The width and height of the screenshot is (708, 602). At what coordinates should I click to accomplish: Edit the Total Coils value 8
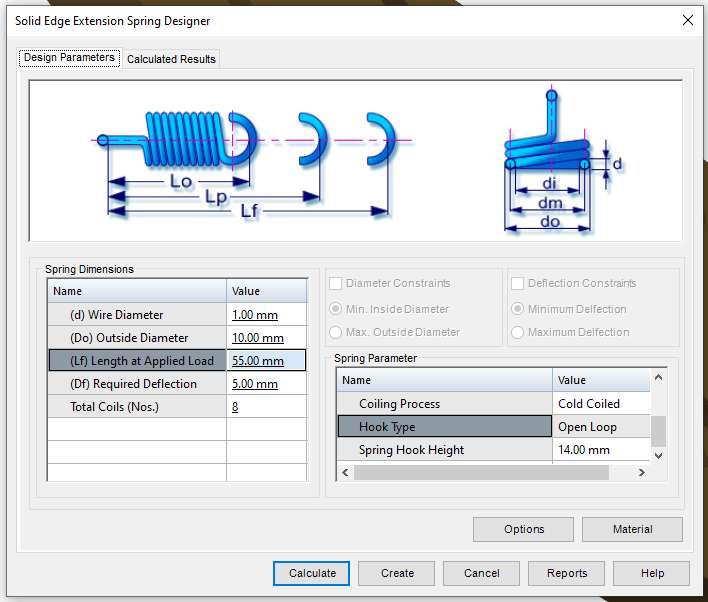[266, 407]
